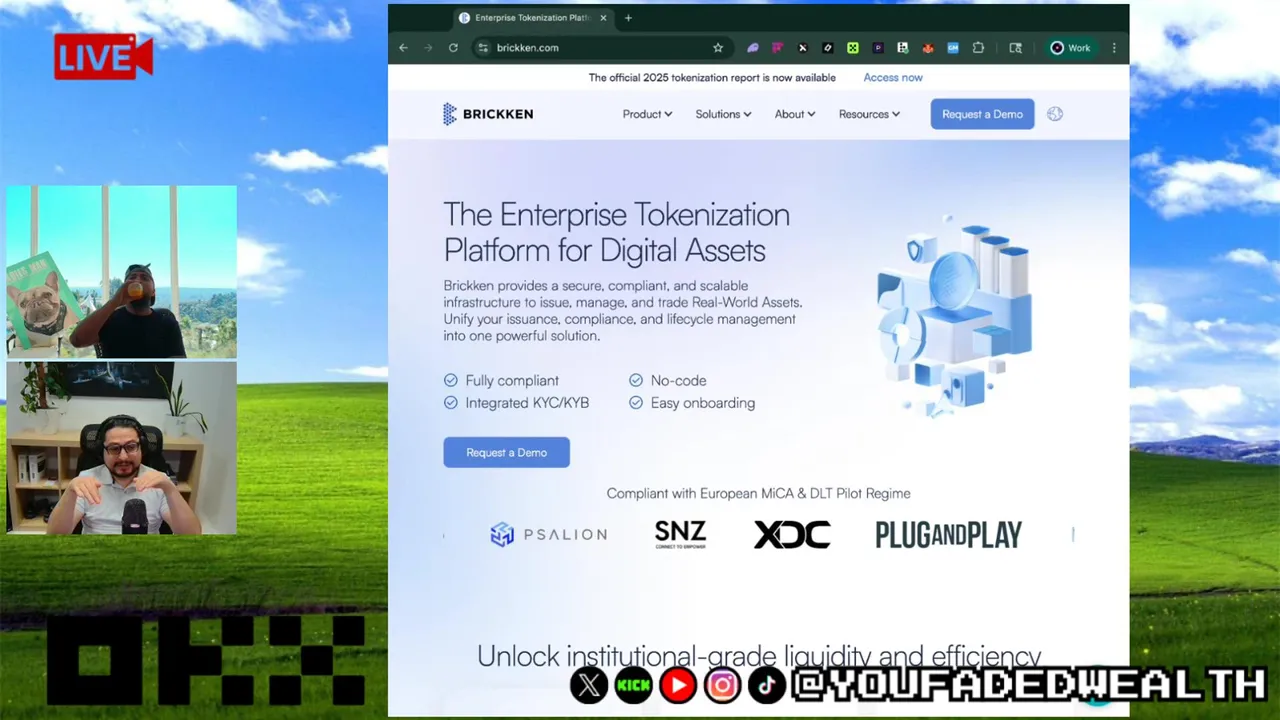This screenshot has height=720, width=1280.
Task: Open the orange fox extension icon
Action: (928, 48)
